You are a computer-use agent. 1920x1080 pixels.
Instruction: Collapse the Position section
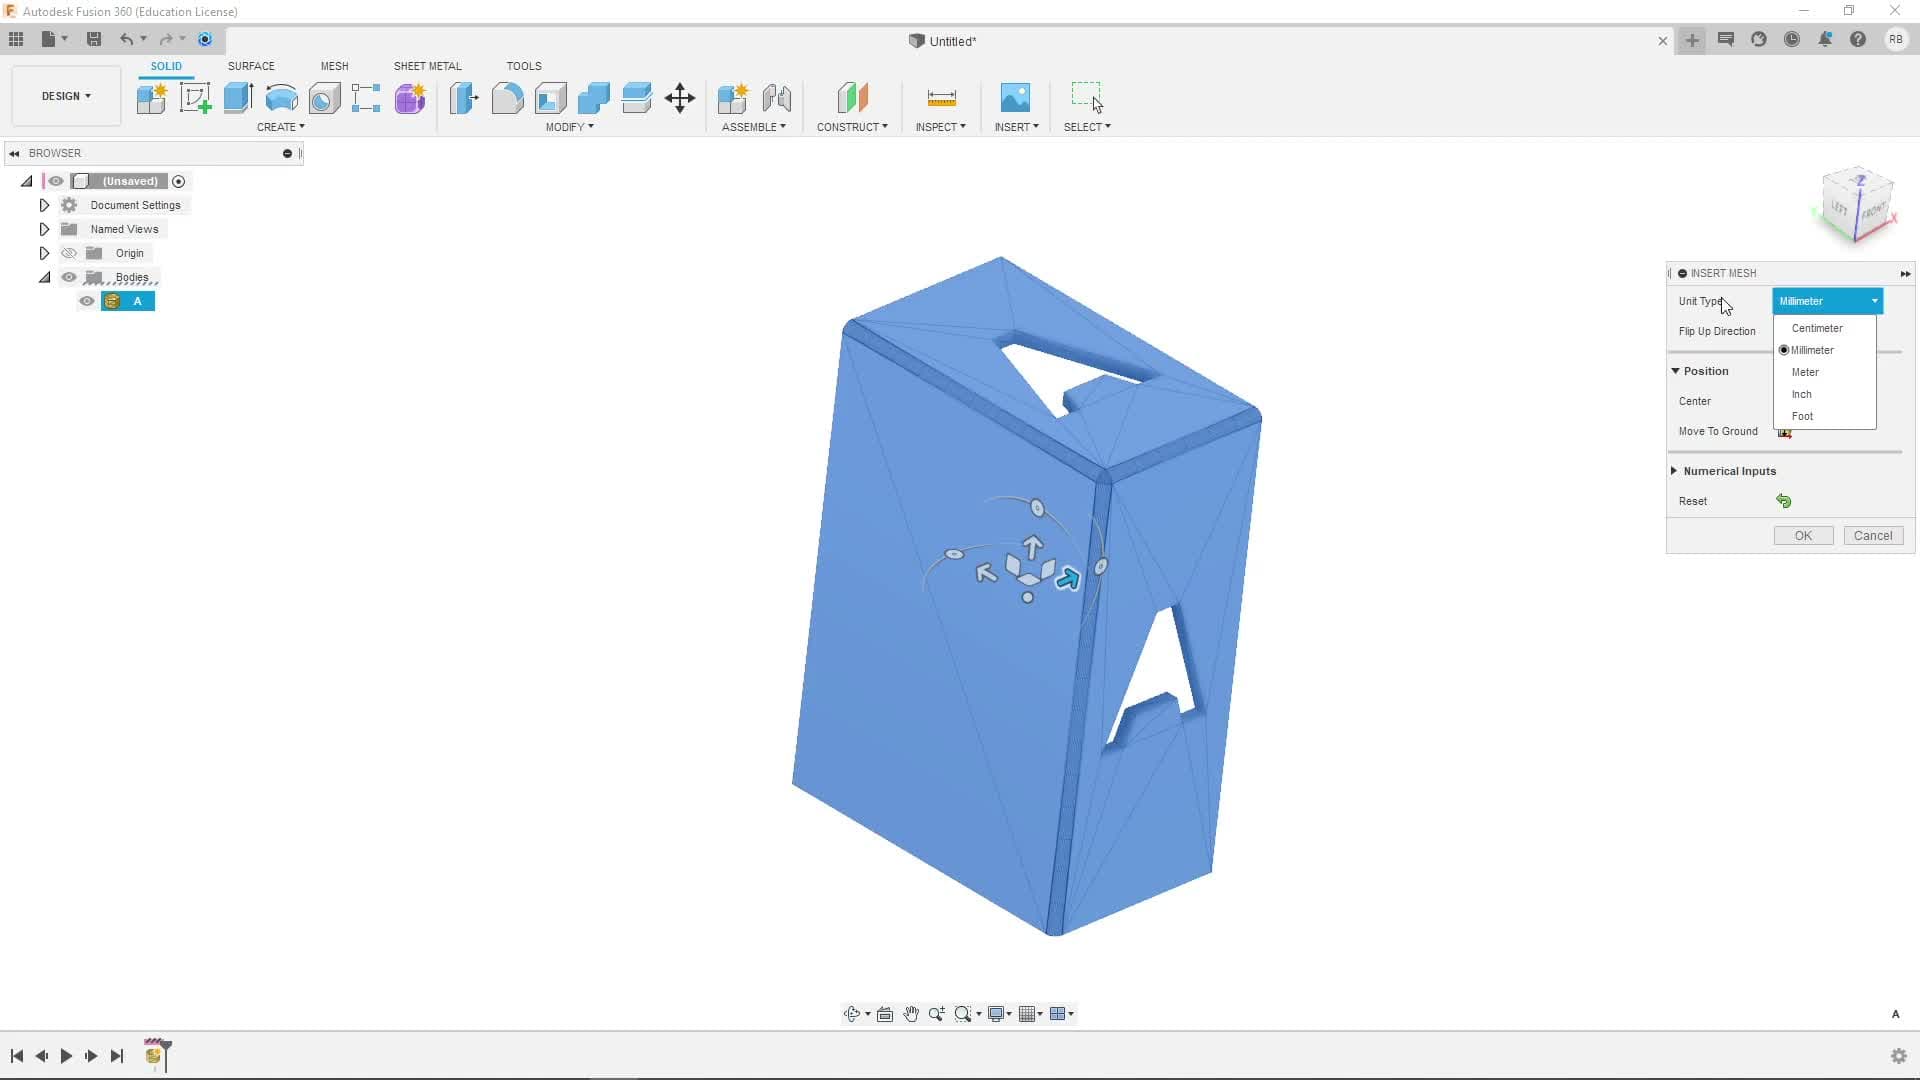click(x=1675, y=371)
